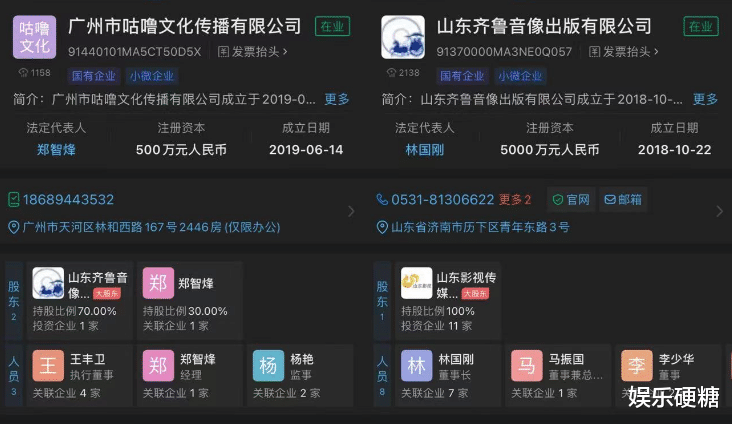
Task: Open legal representative 郑智烽 link
Action: click(56, 150)
